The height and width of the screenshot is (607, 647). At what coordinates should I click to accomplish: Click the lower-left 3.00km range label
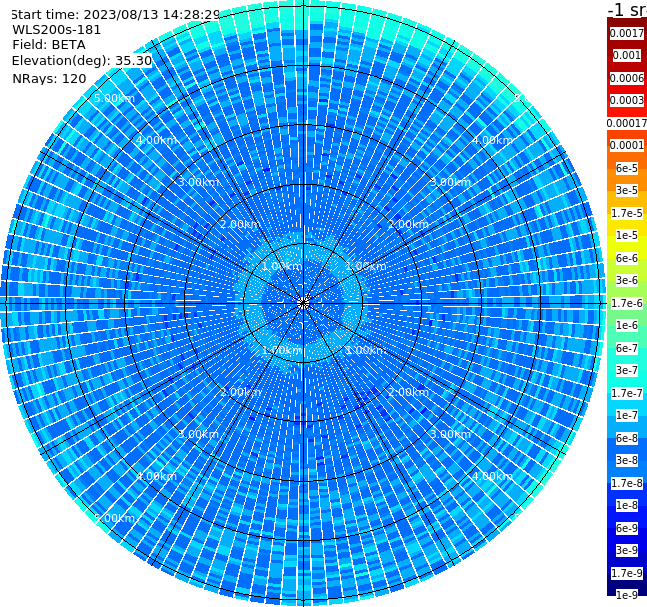[x=198, y=434]
